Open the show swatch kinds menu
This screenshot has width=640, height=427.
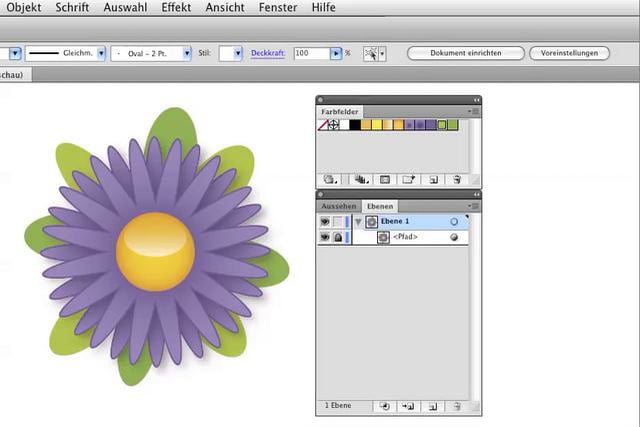click(361, 180)
